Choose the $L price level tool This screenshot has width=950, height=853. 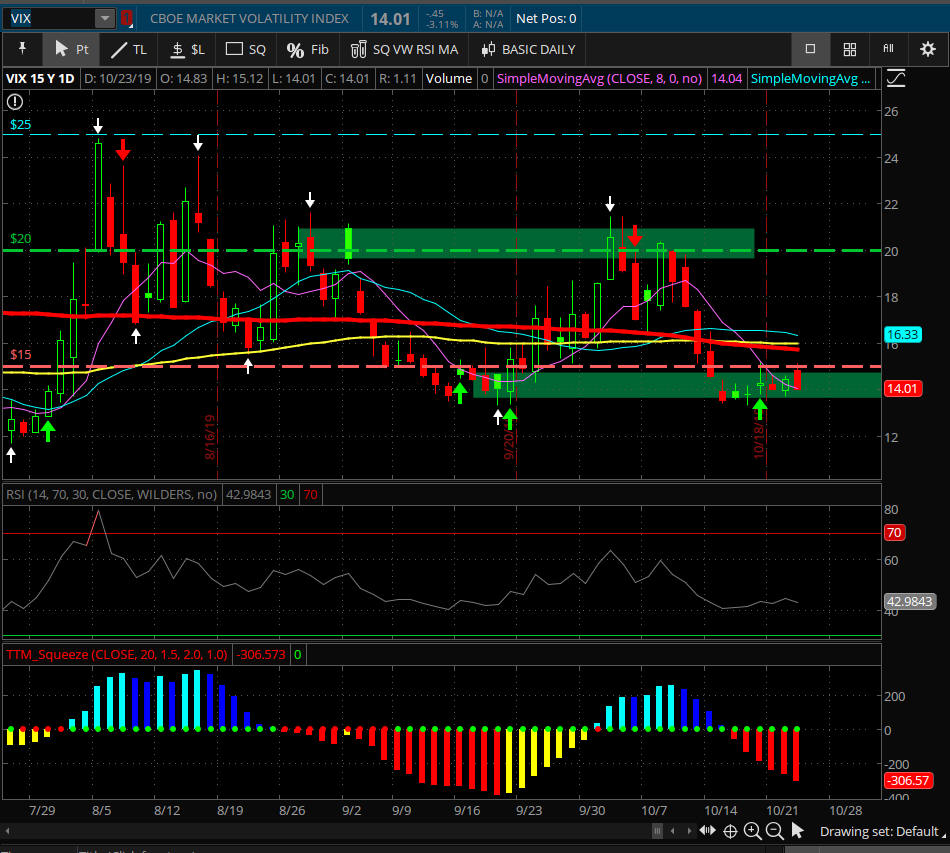click(x=187, y=49)
